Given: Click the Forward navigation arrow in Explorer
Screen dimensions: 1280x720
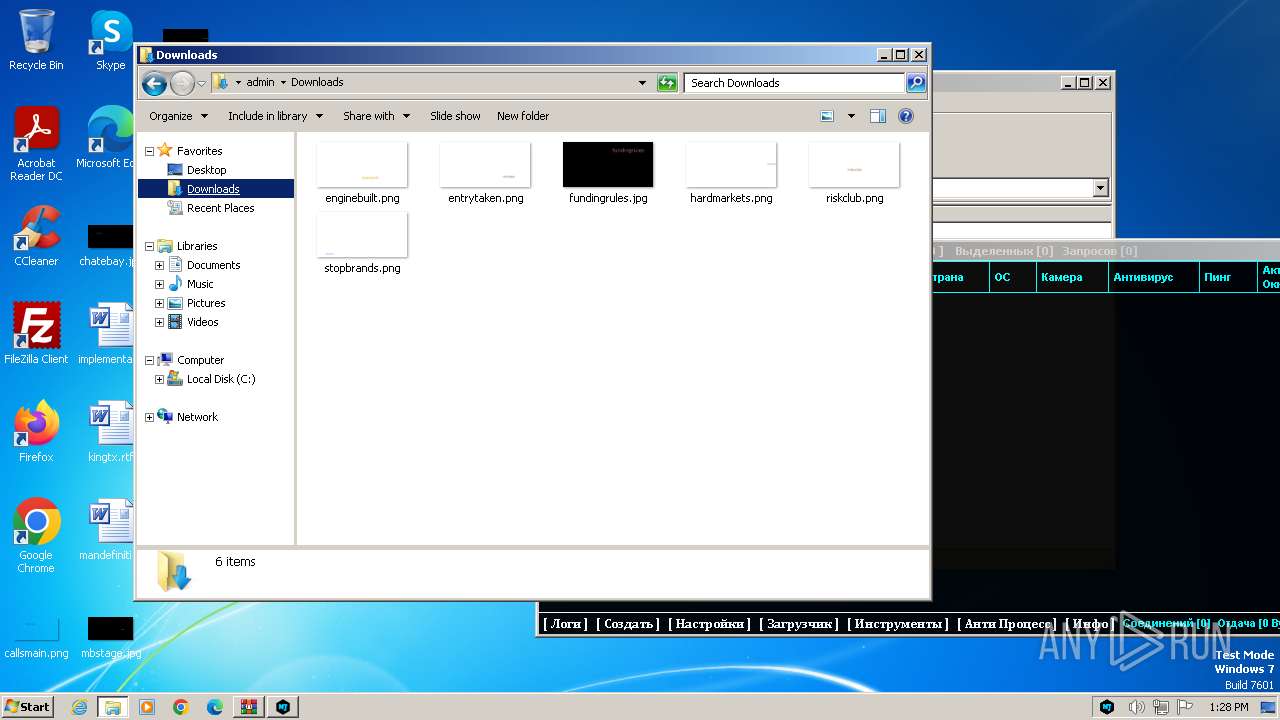Looking at the screenshot, I should 182,83.
